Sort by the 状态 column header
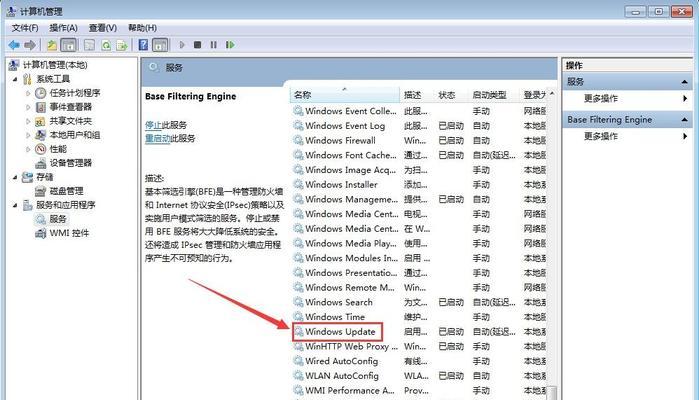The height and width of the screenshot is (400, 699). coord(451,95)
